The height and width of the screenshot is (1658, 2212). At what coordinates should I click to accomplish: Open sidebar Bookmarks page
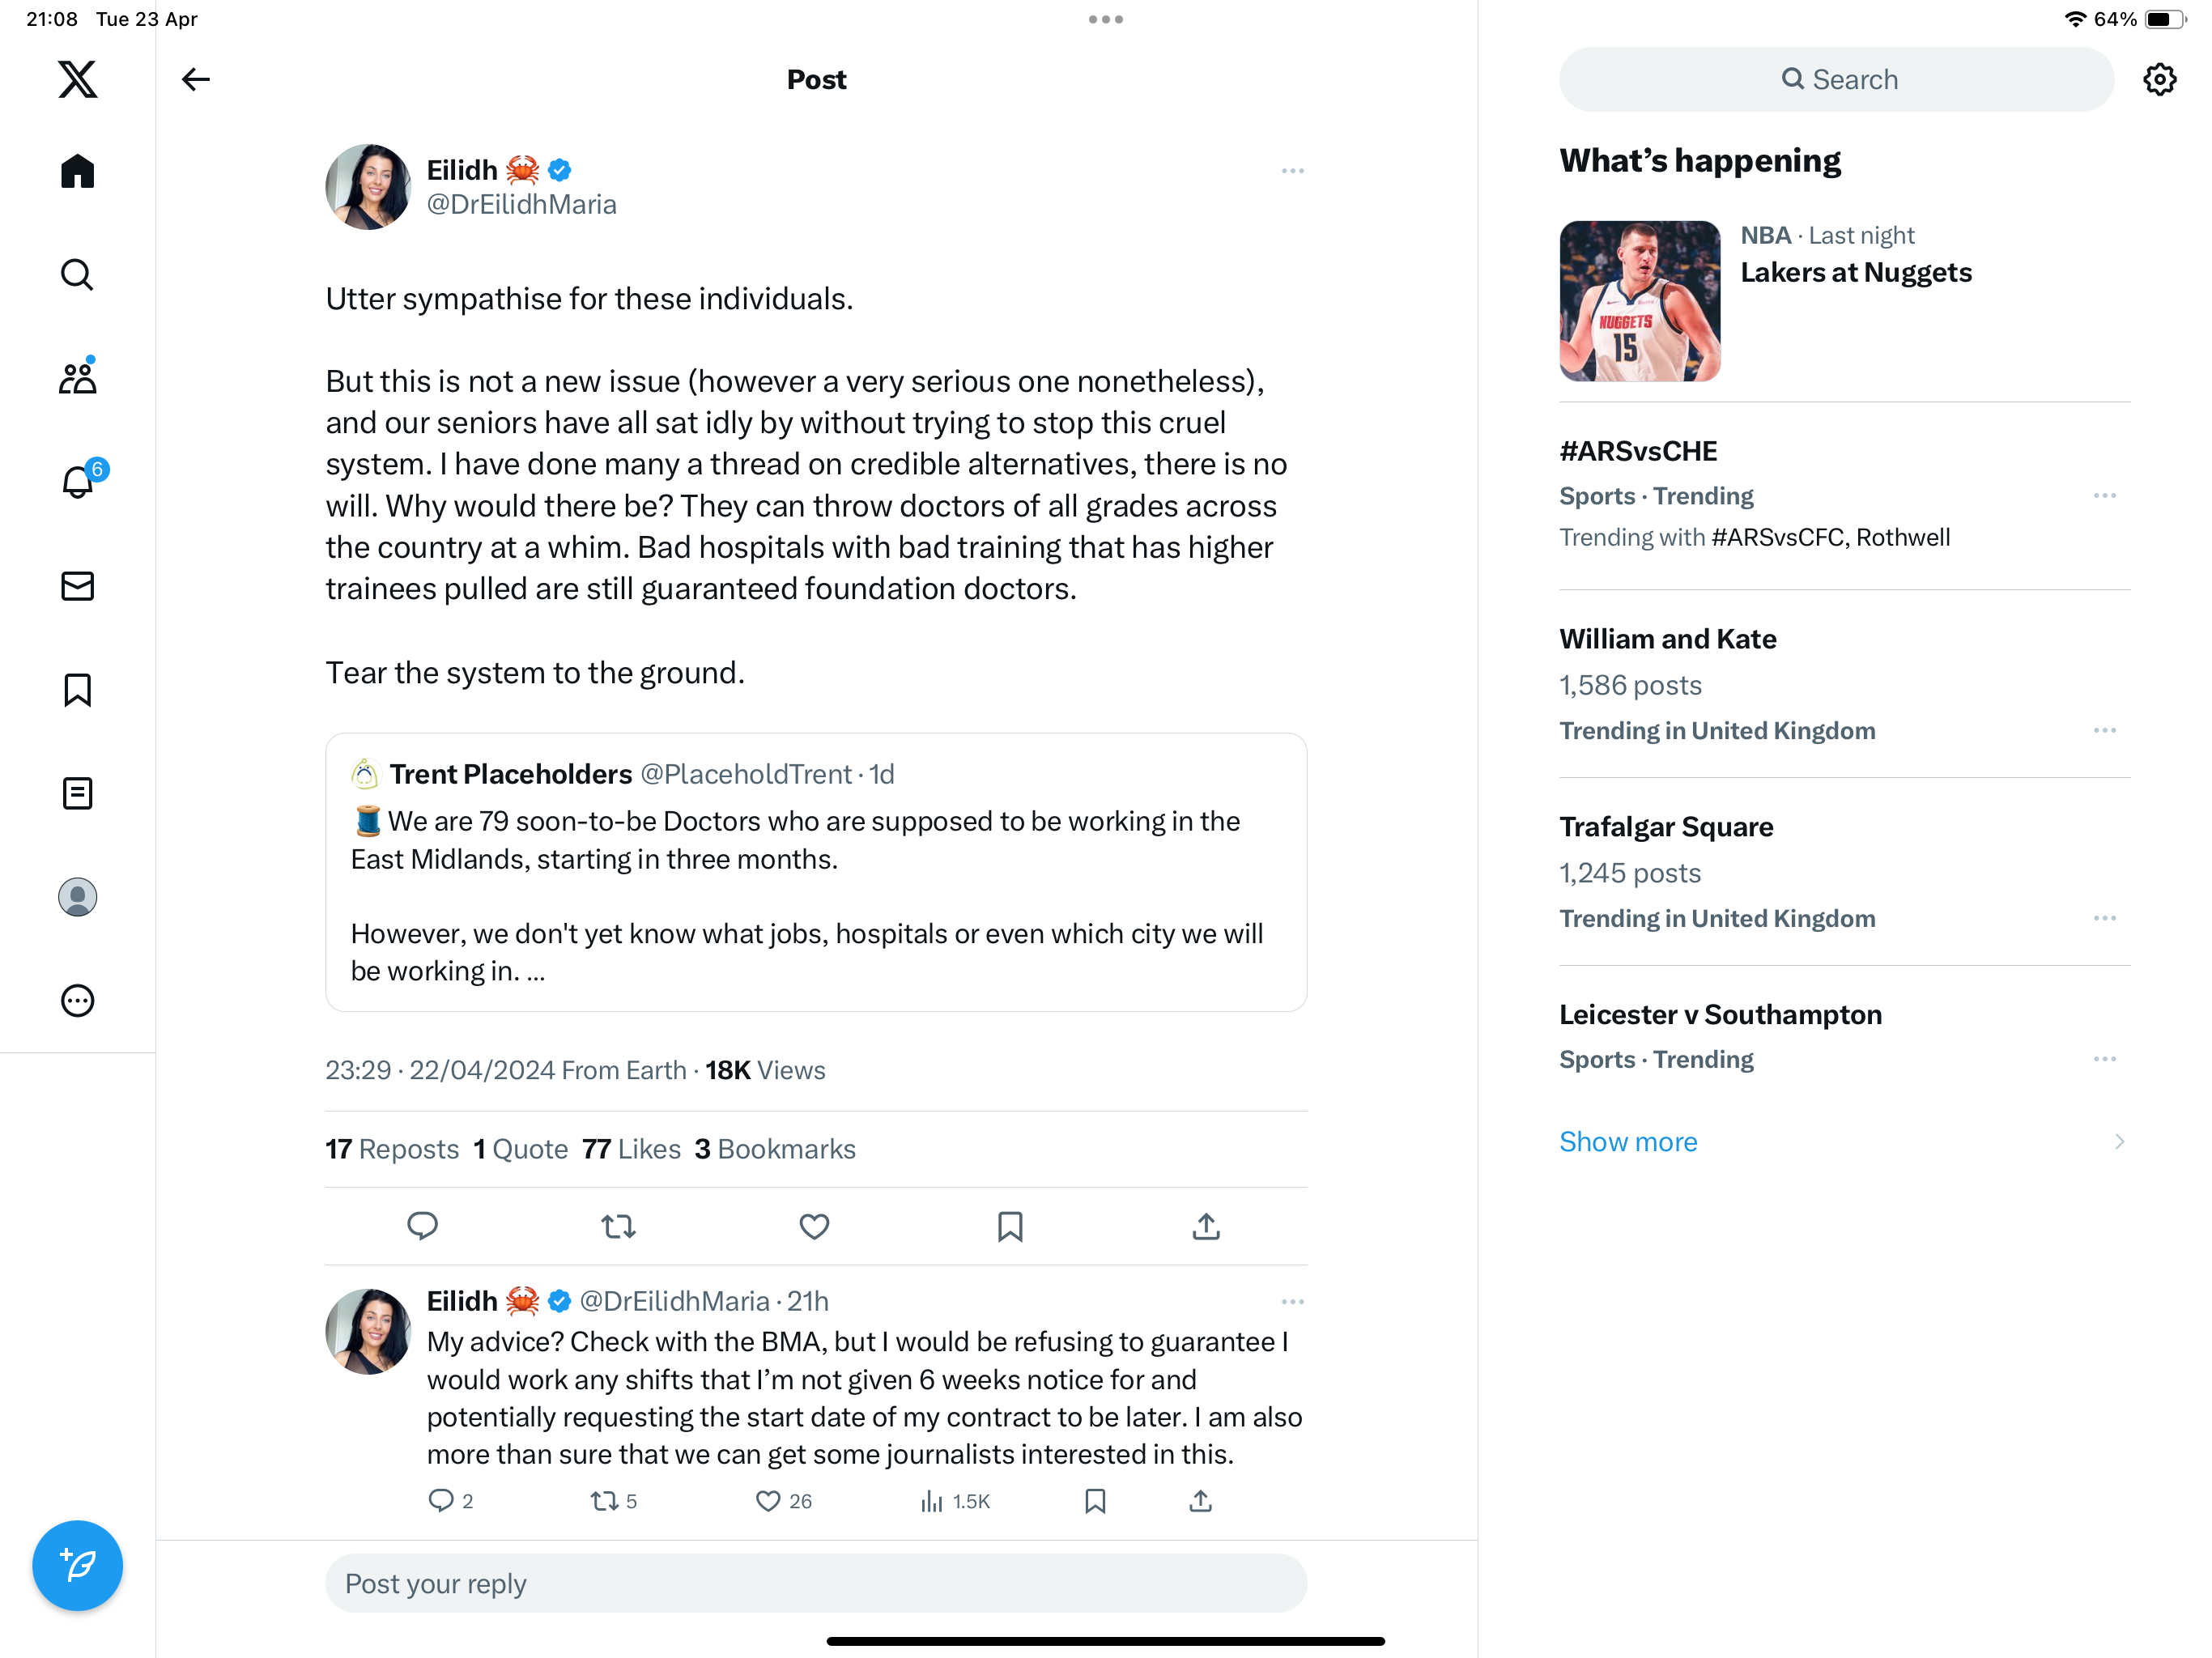(x=77, y=690)
